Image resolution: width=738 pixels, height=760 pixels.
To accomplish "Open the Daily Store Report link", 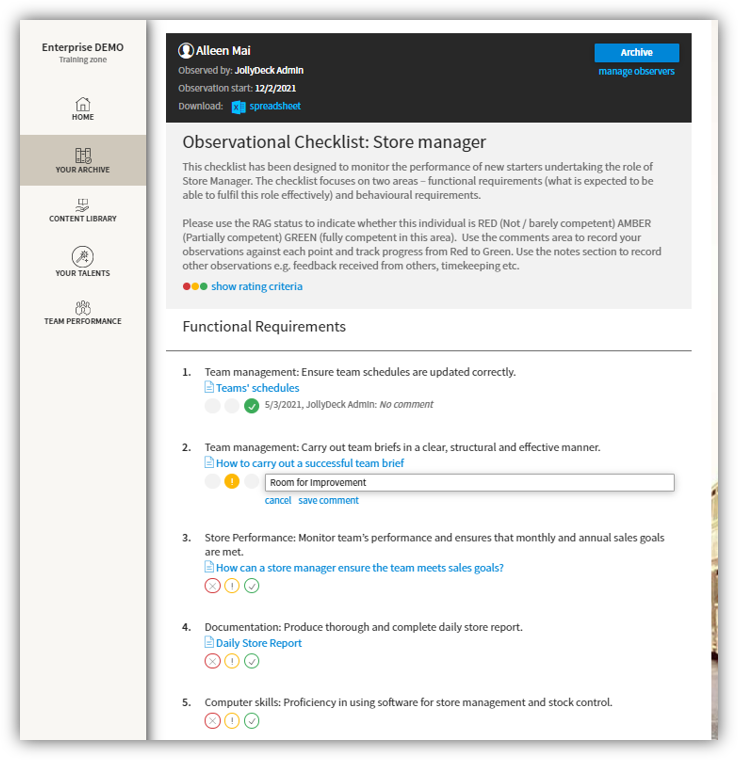I will coord(259,643).
